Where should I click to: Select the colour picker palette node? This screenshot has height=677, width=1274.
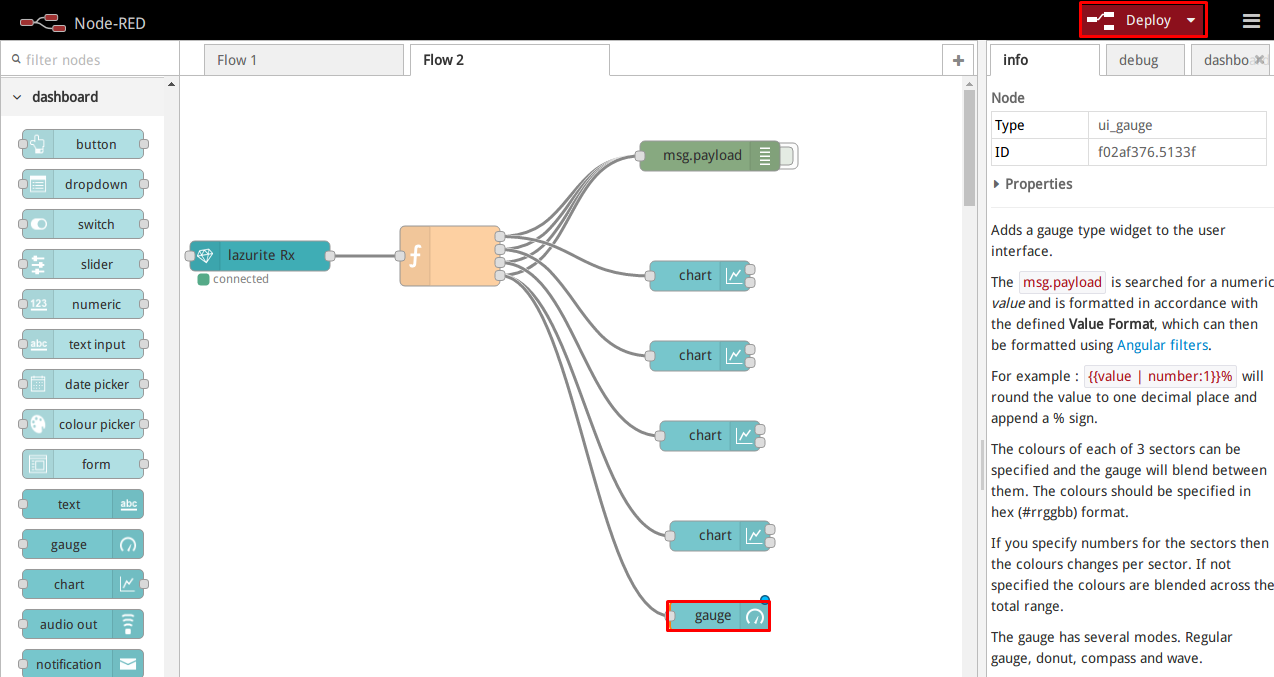[83, 424]
